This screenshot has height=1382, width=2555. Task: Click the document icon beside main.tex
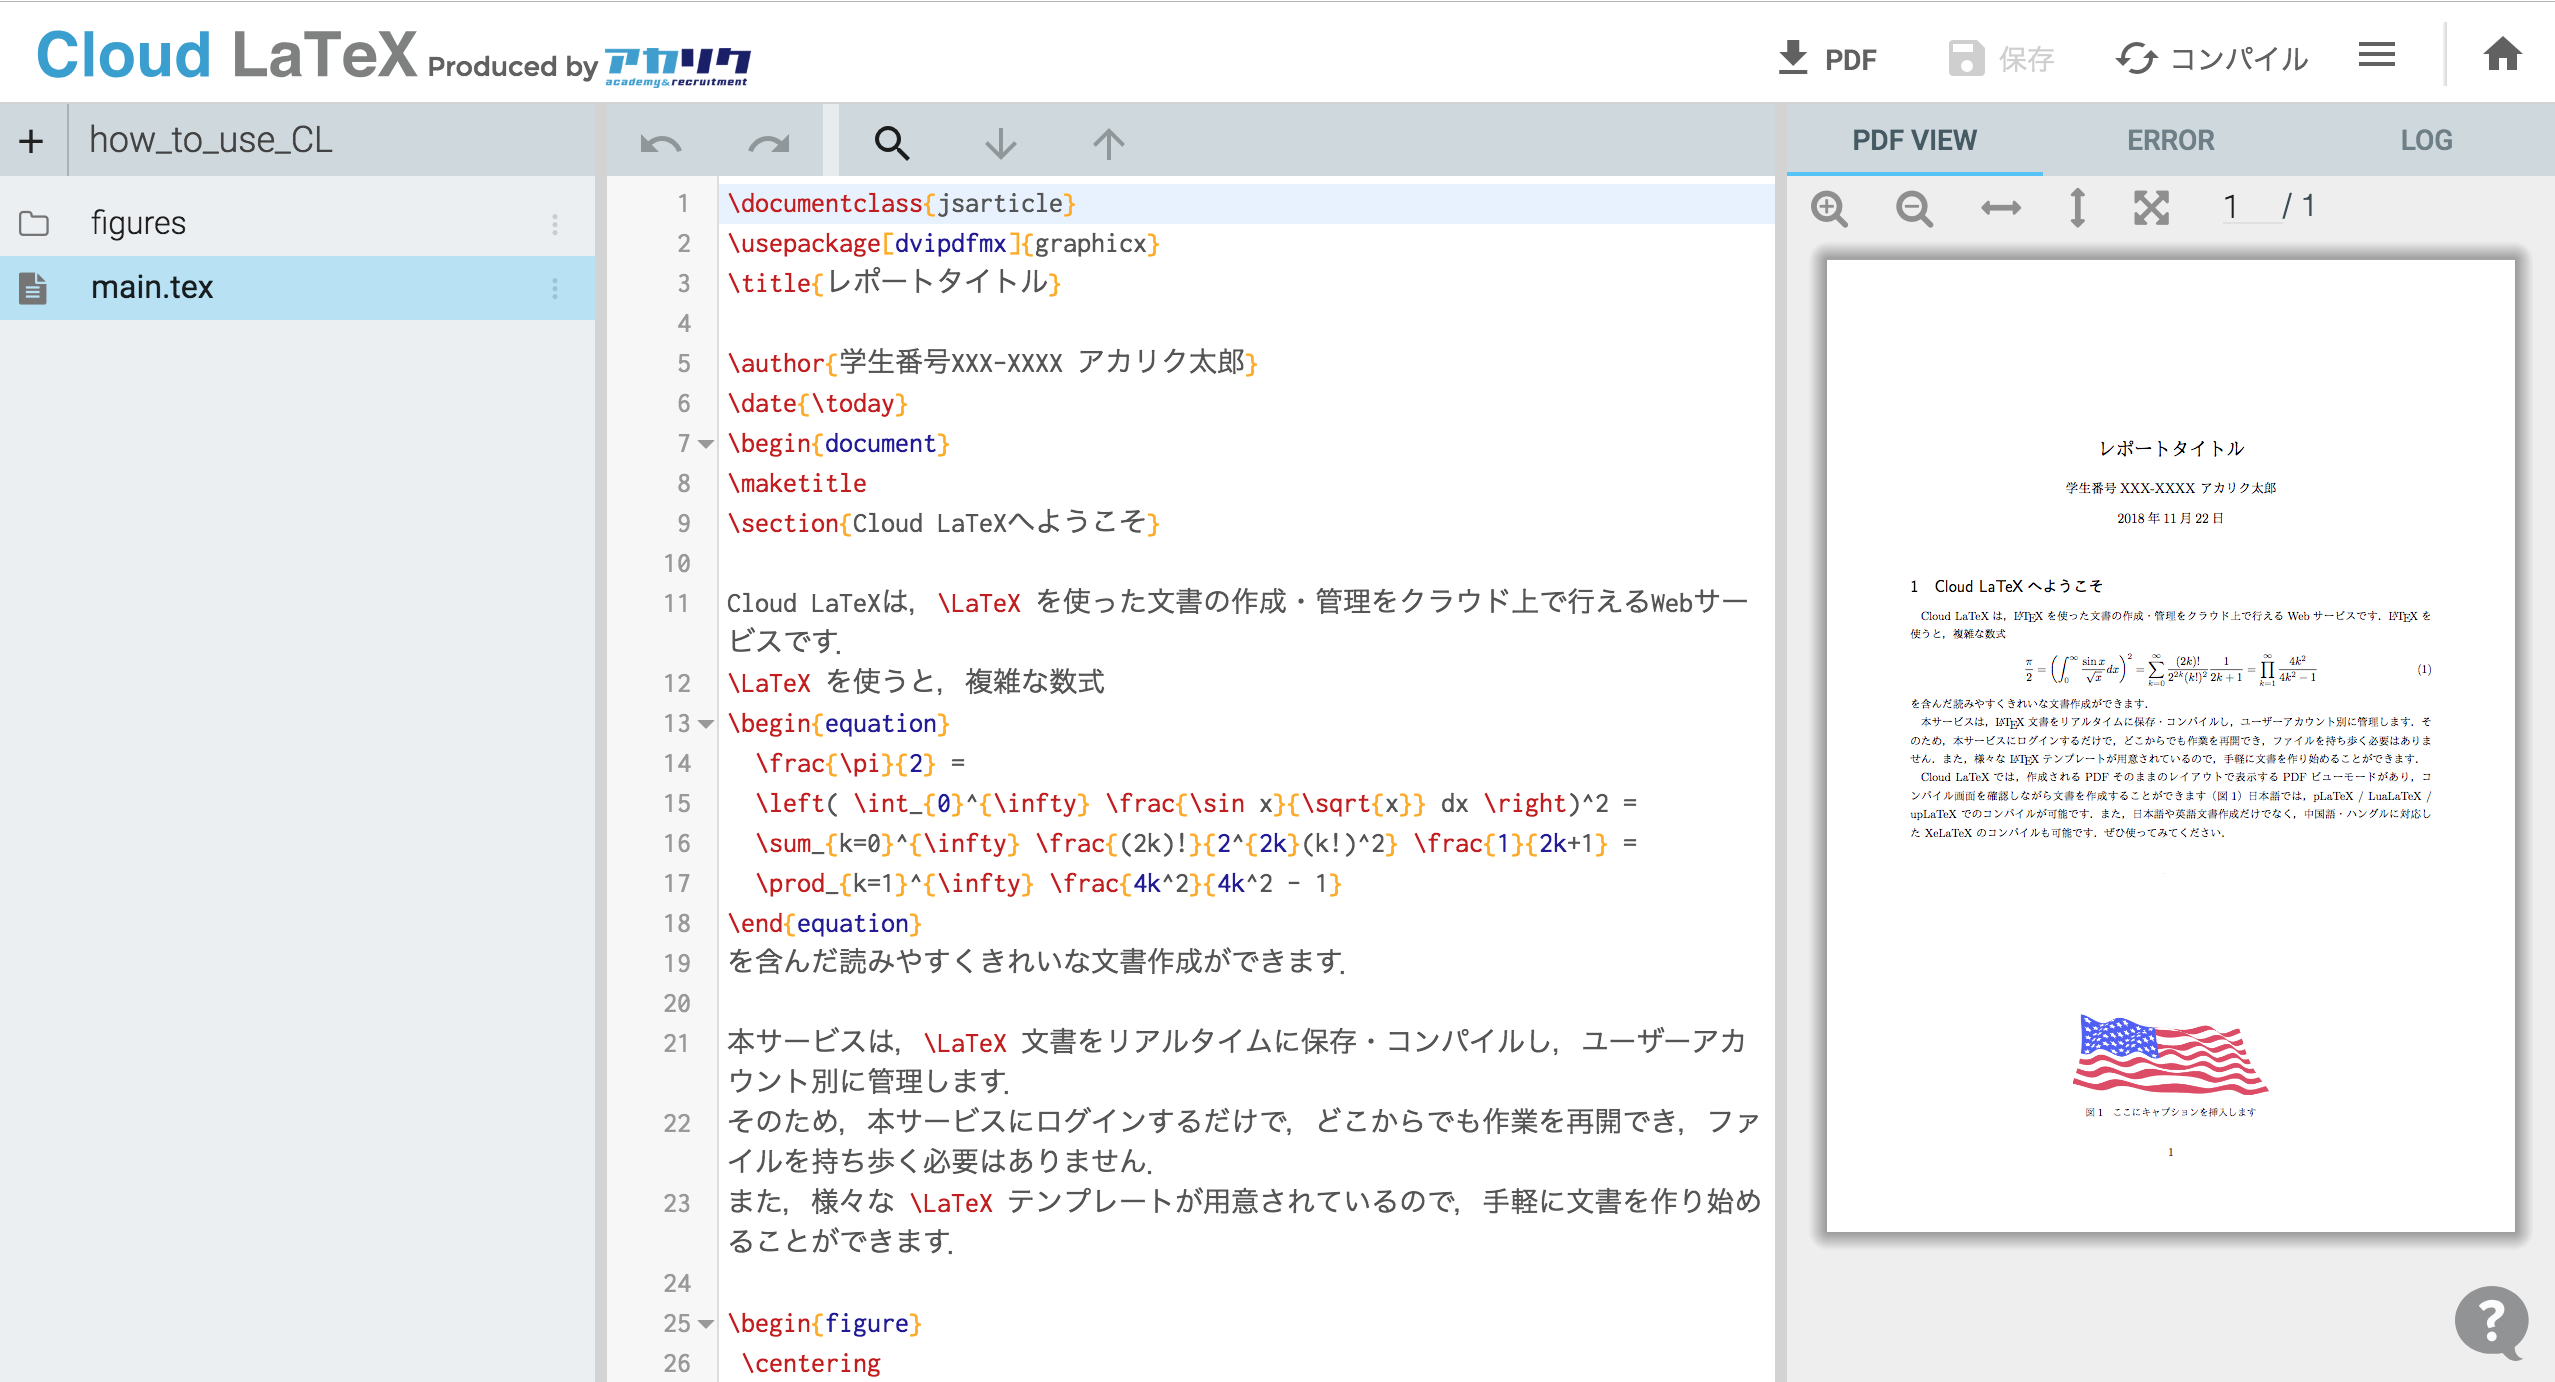[x=33, y=288]
